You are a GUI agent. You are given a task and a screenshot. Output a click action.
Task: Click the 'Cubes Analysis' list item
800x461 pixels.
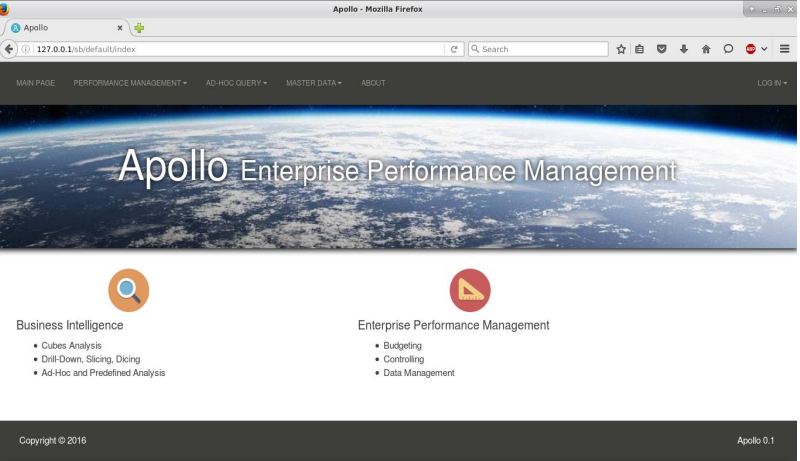click(71, 346)
